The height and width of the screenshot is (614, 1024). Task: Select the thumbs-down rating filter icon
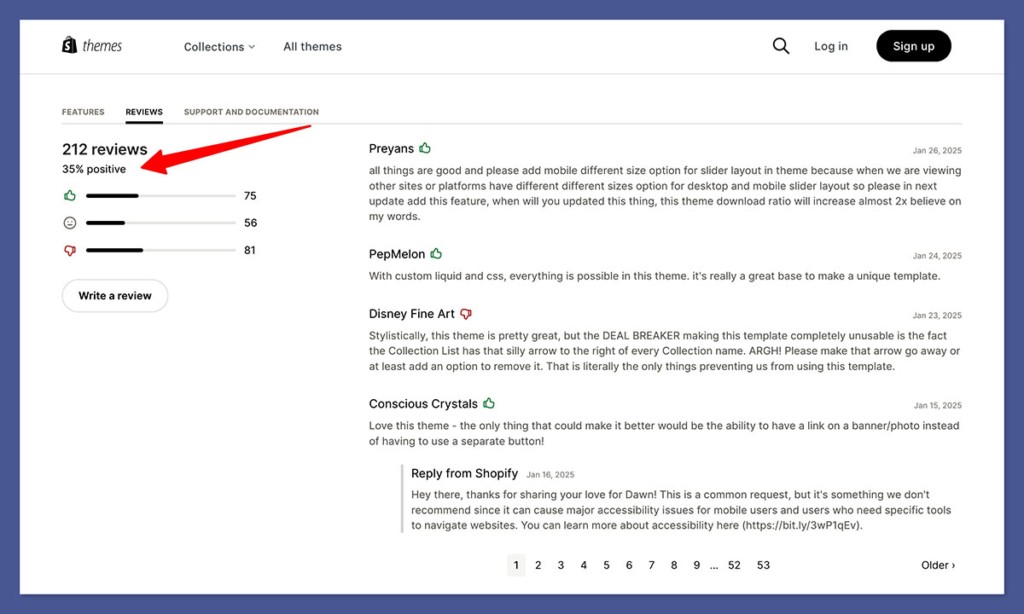(69, 249)
